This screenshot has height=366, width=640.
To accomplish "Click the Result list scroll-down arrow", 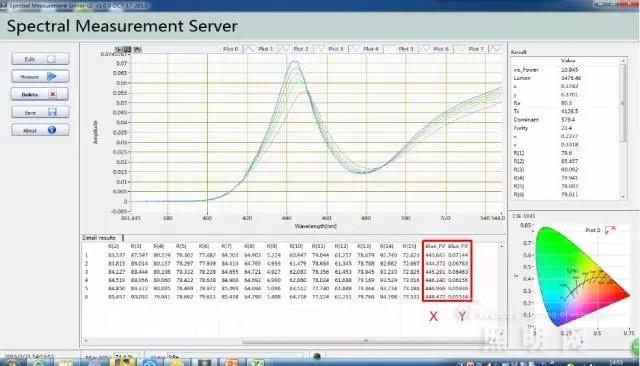I will 623,197.
